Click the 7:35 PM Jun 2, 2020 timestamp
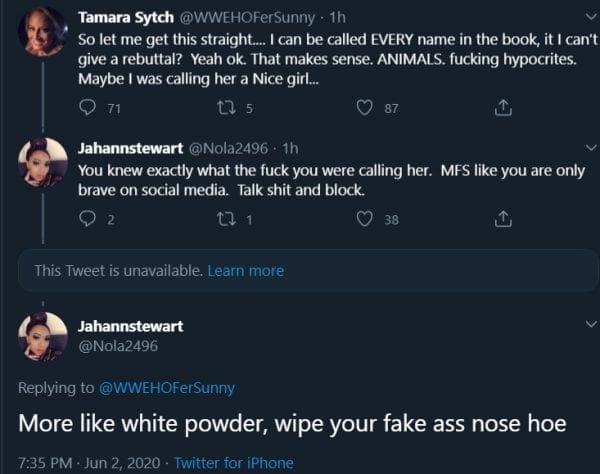 pyautogui.click(x=86, y=462)
